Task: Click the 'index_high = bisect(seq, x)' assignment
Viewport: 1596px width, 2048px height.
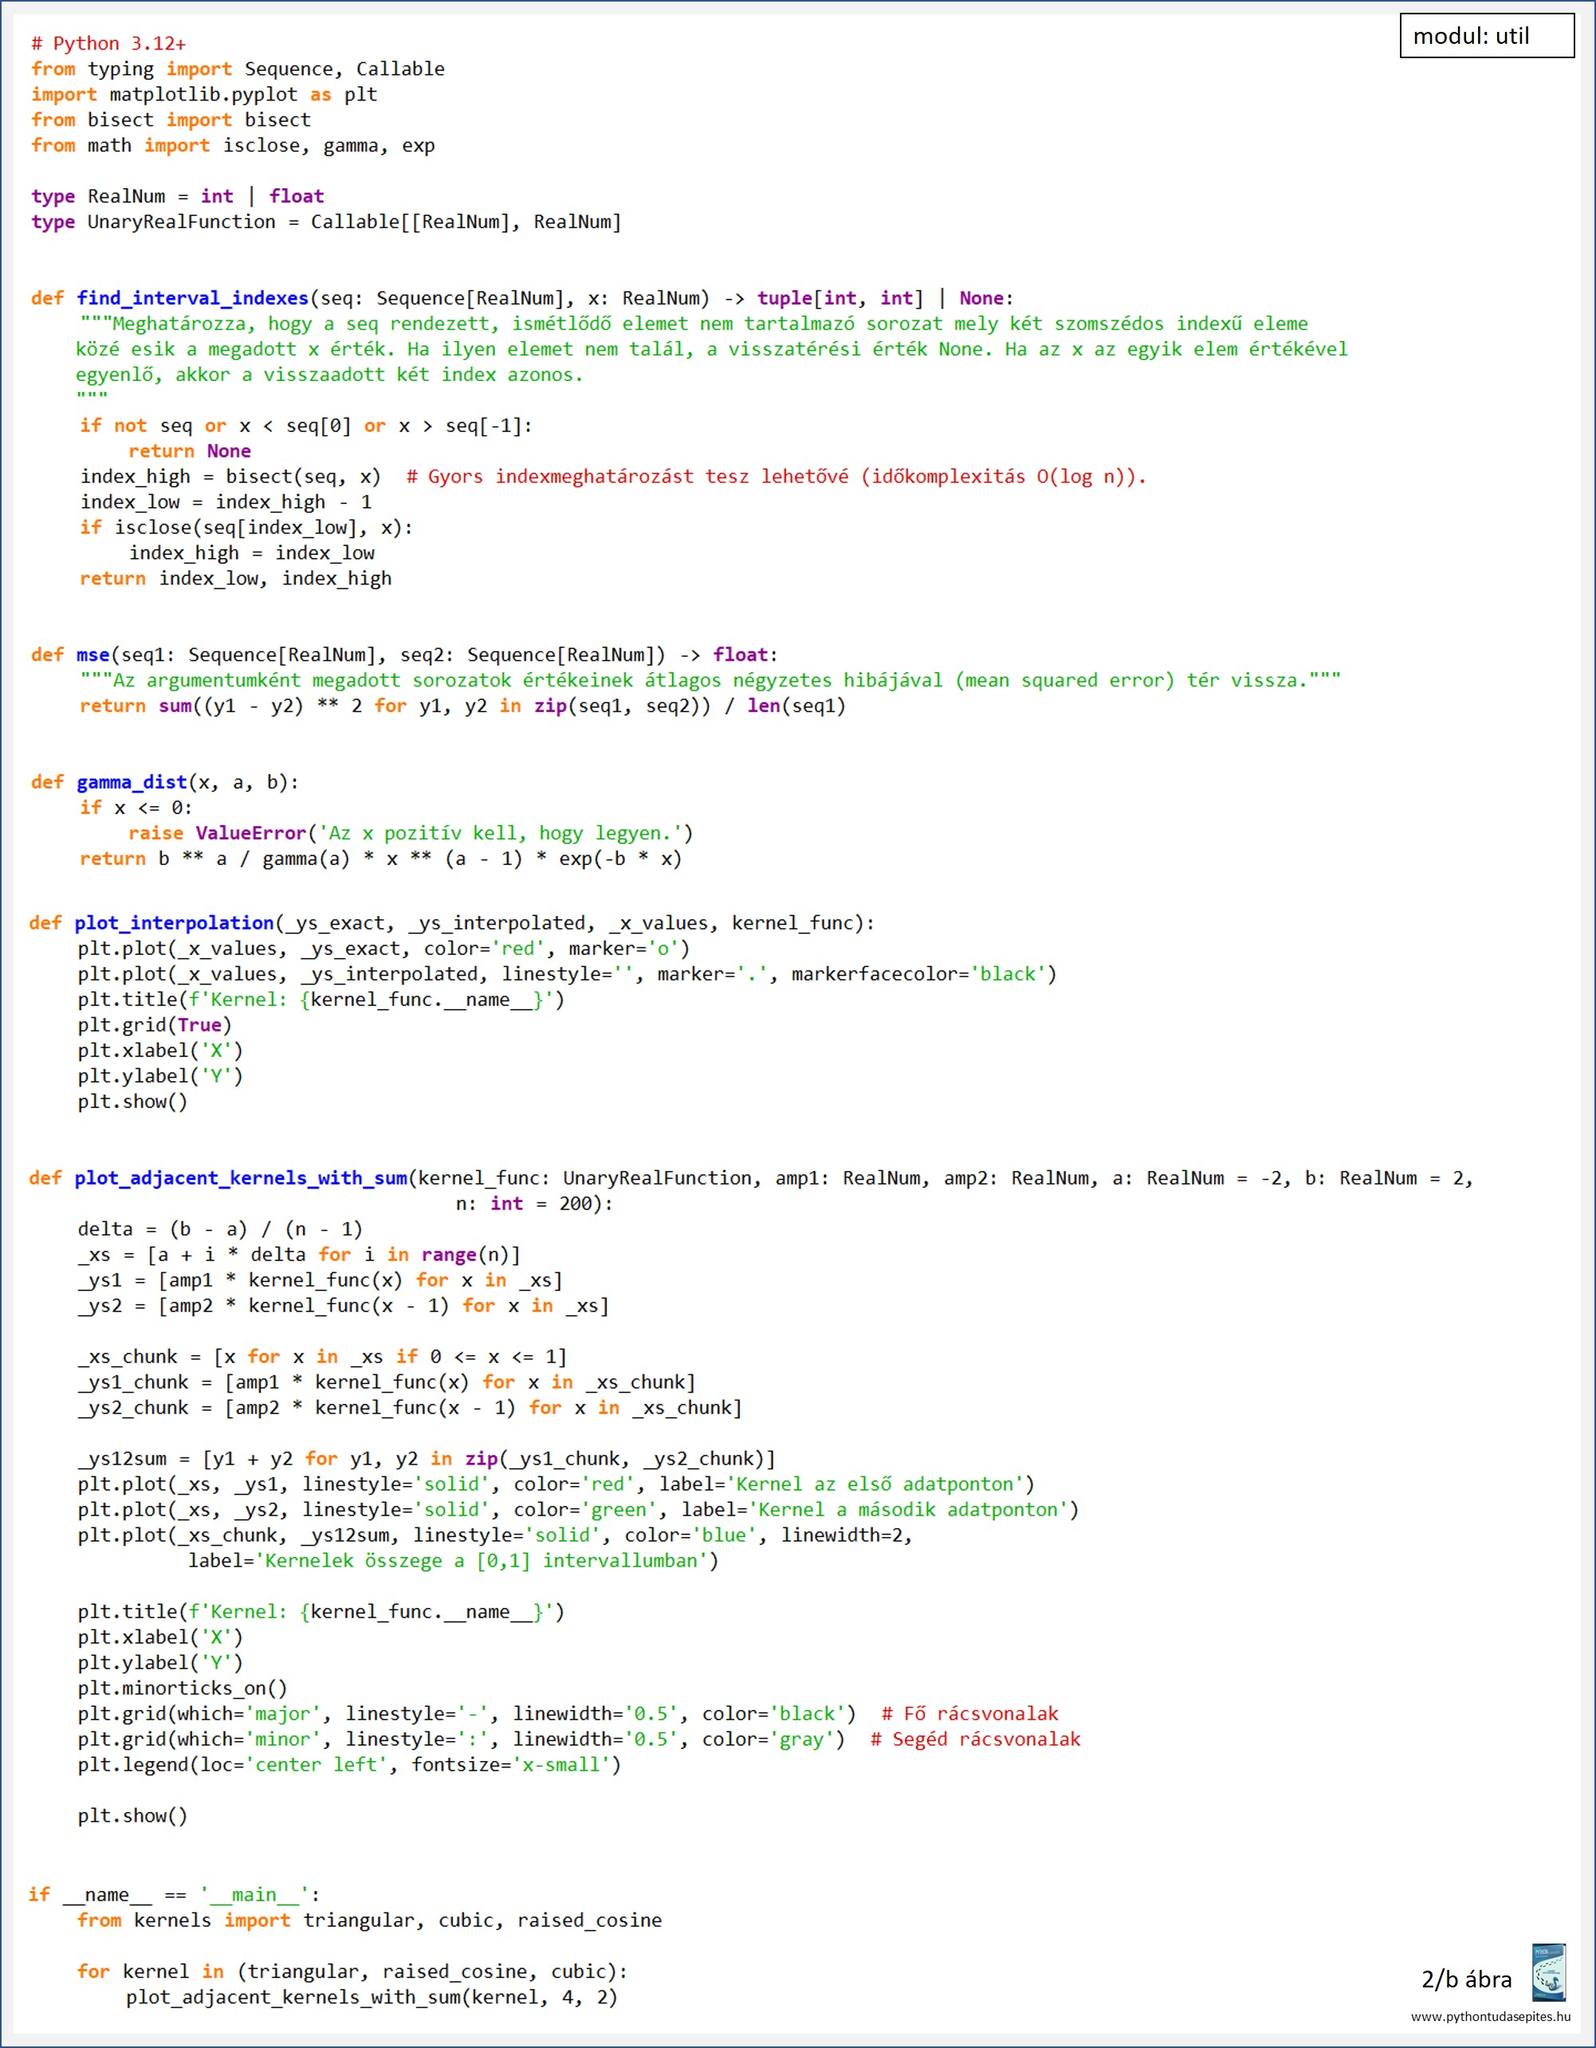Action: click(231, 477)
